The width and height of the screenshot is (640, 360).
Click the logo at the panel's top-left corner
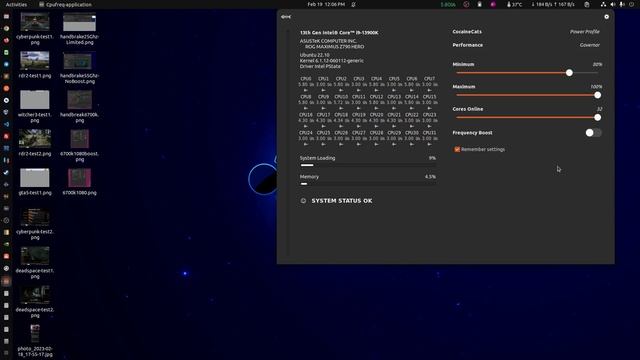point(286,17)
